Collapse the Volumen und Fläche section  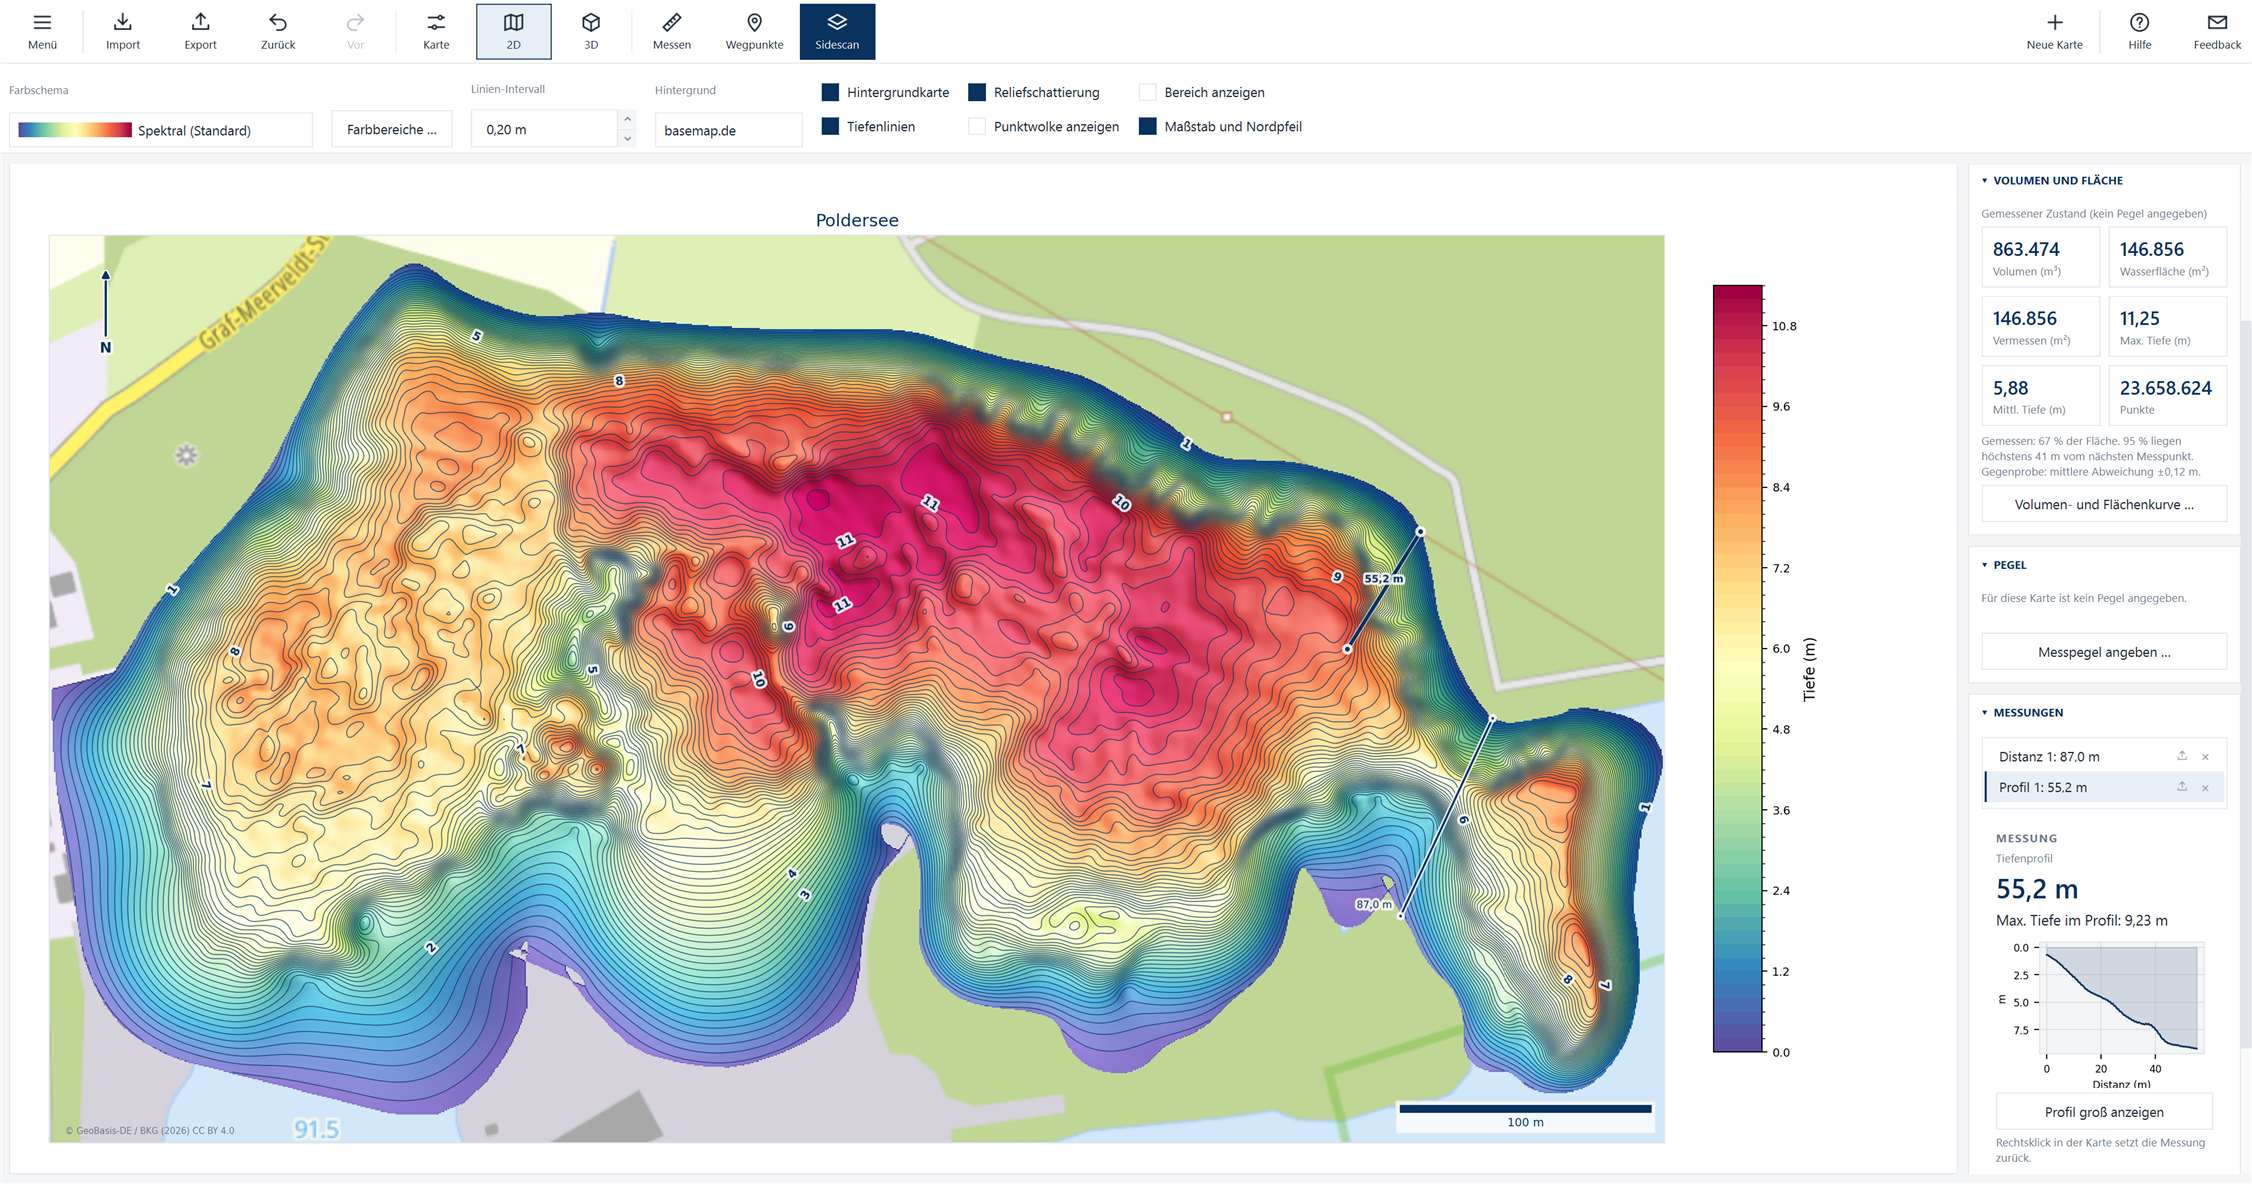[x=1985, y=181]
